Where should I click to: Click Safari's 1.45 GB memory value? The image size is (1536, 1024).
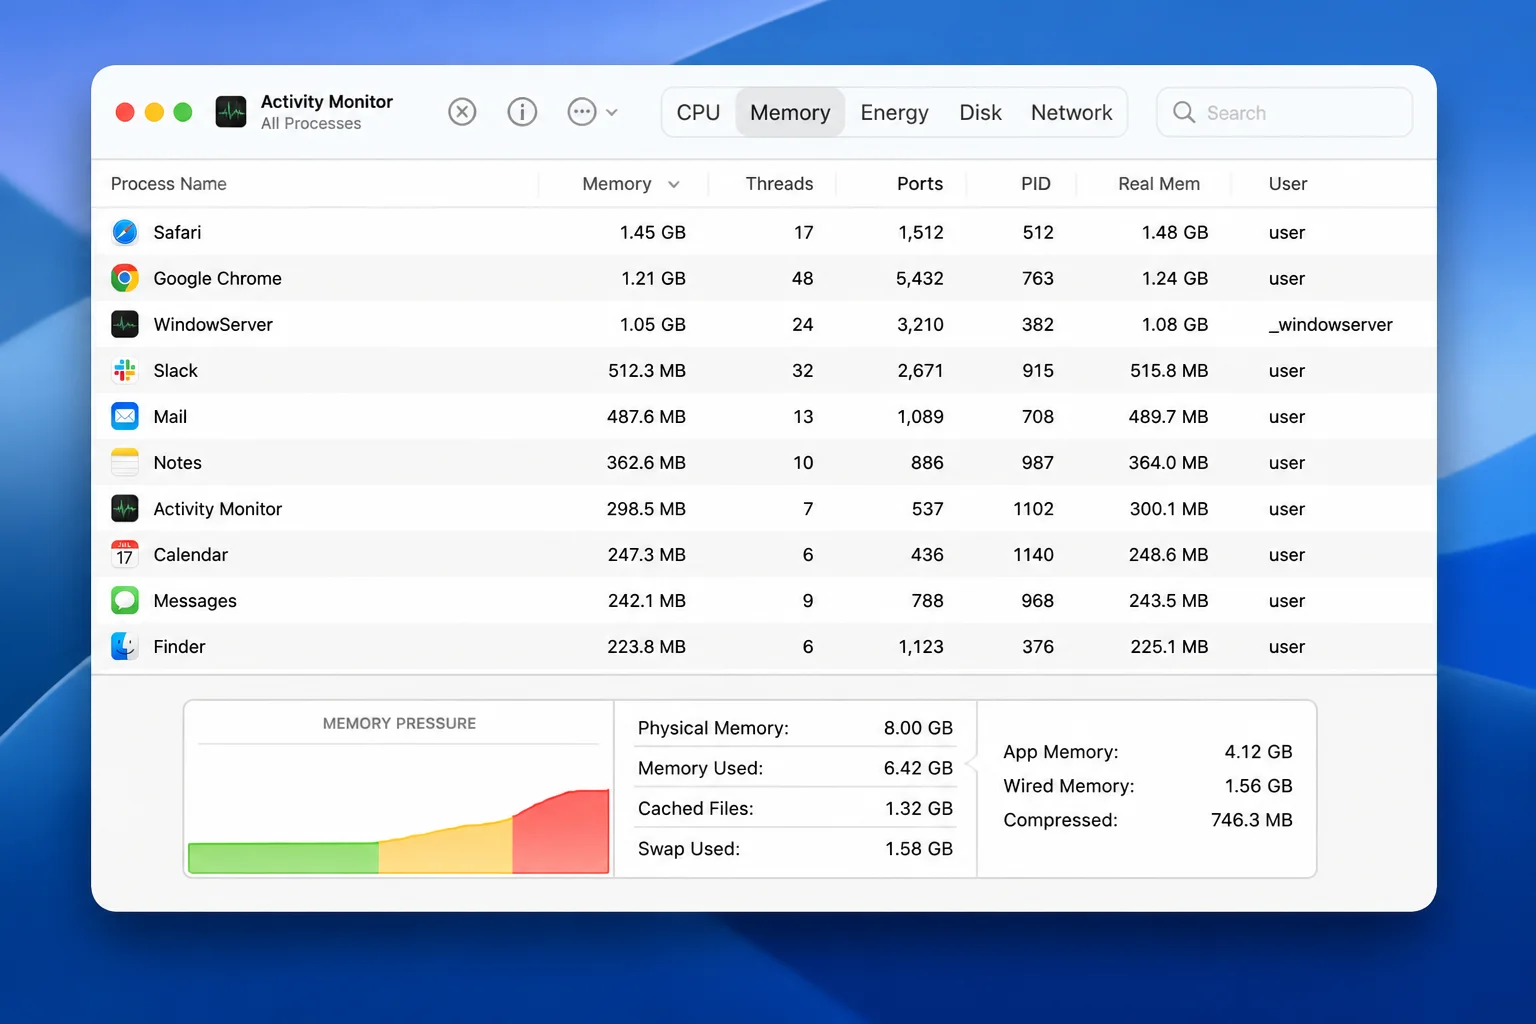pos(653,232)
